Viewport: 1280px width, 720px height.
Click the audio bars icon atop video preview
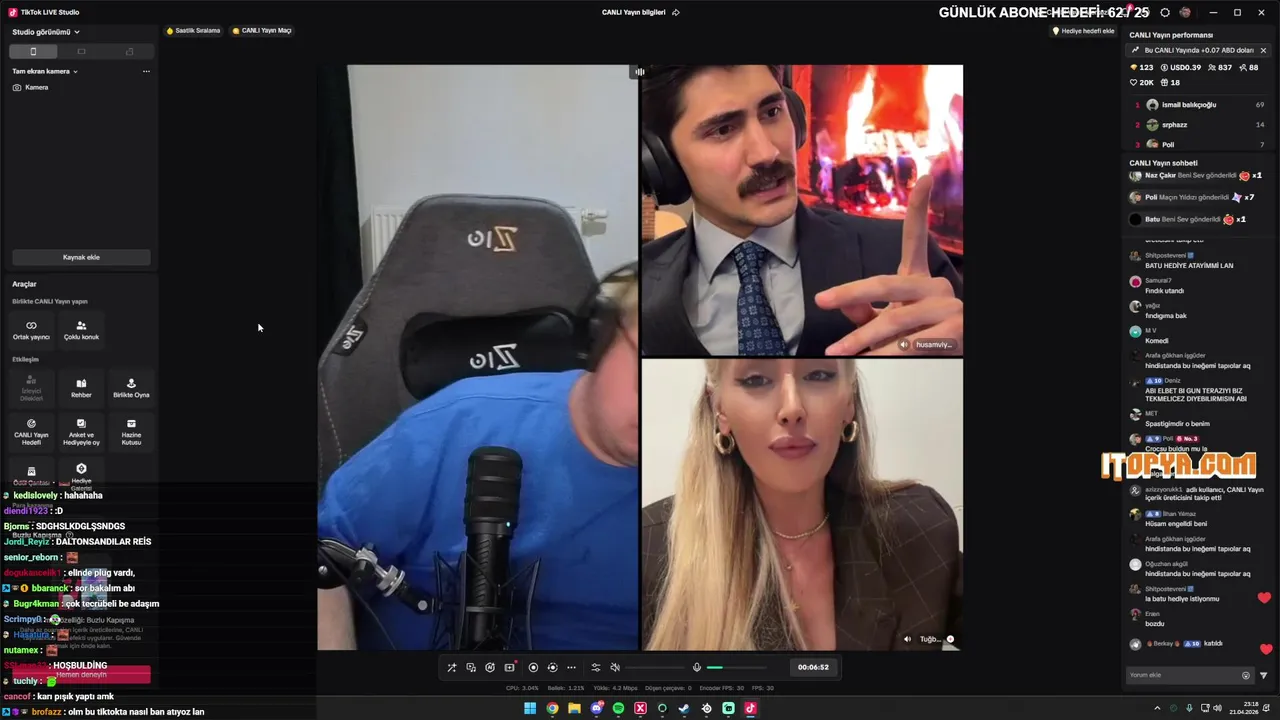640,71
